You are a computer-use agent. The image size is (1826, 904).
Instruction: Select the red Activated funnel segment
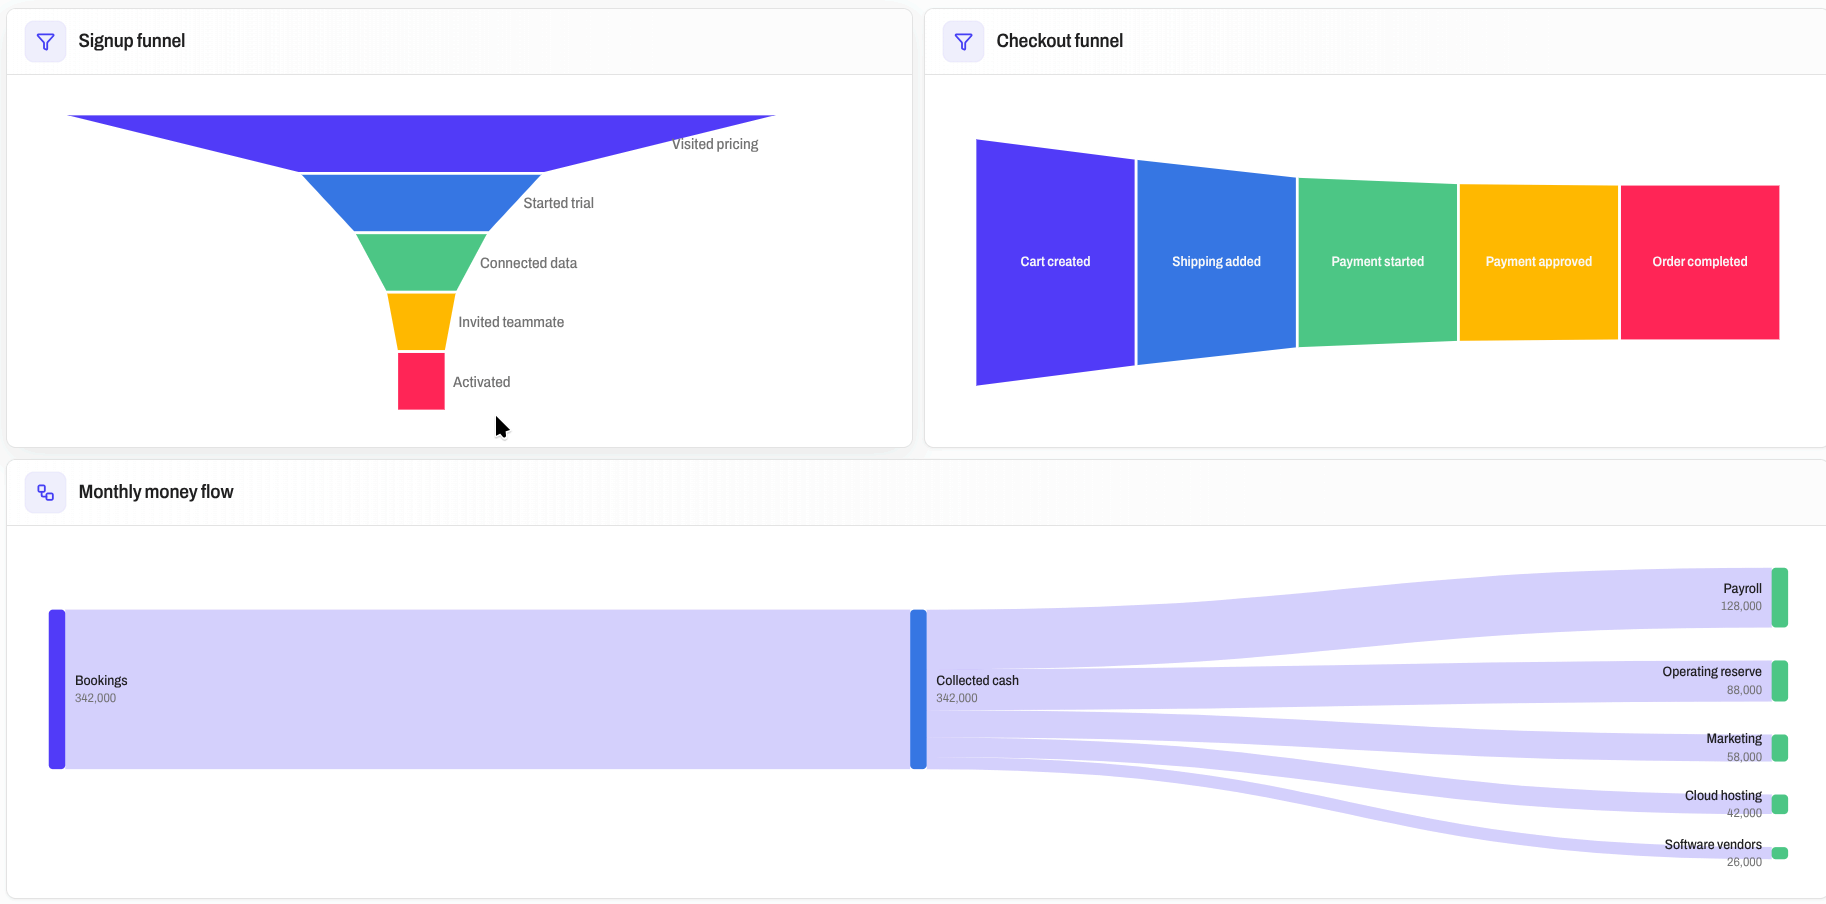pyautogui.click(x=421, y=381)
